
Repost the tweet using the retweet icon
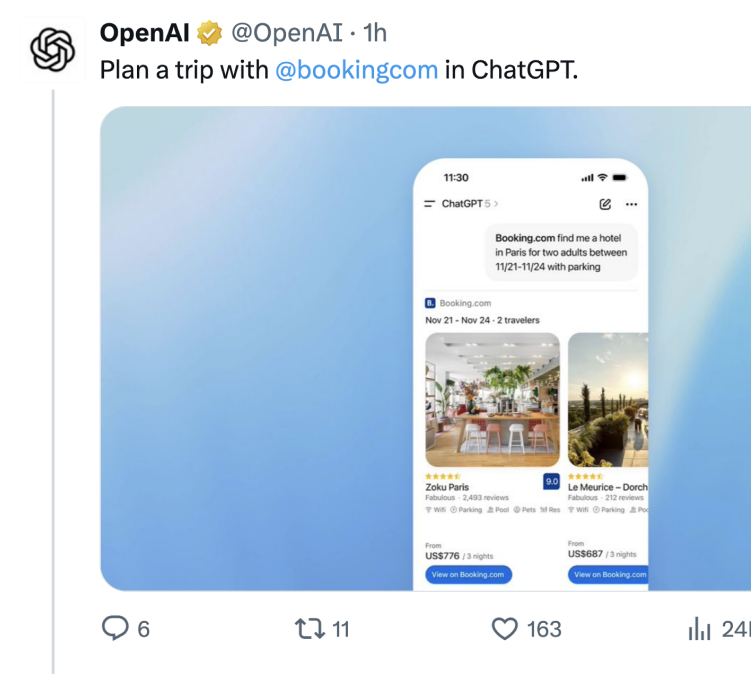[x=310, y=628]
